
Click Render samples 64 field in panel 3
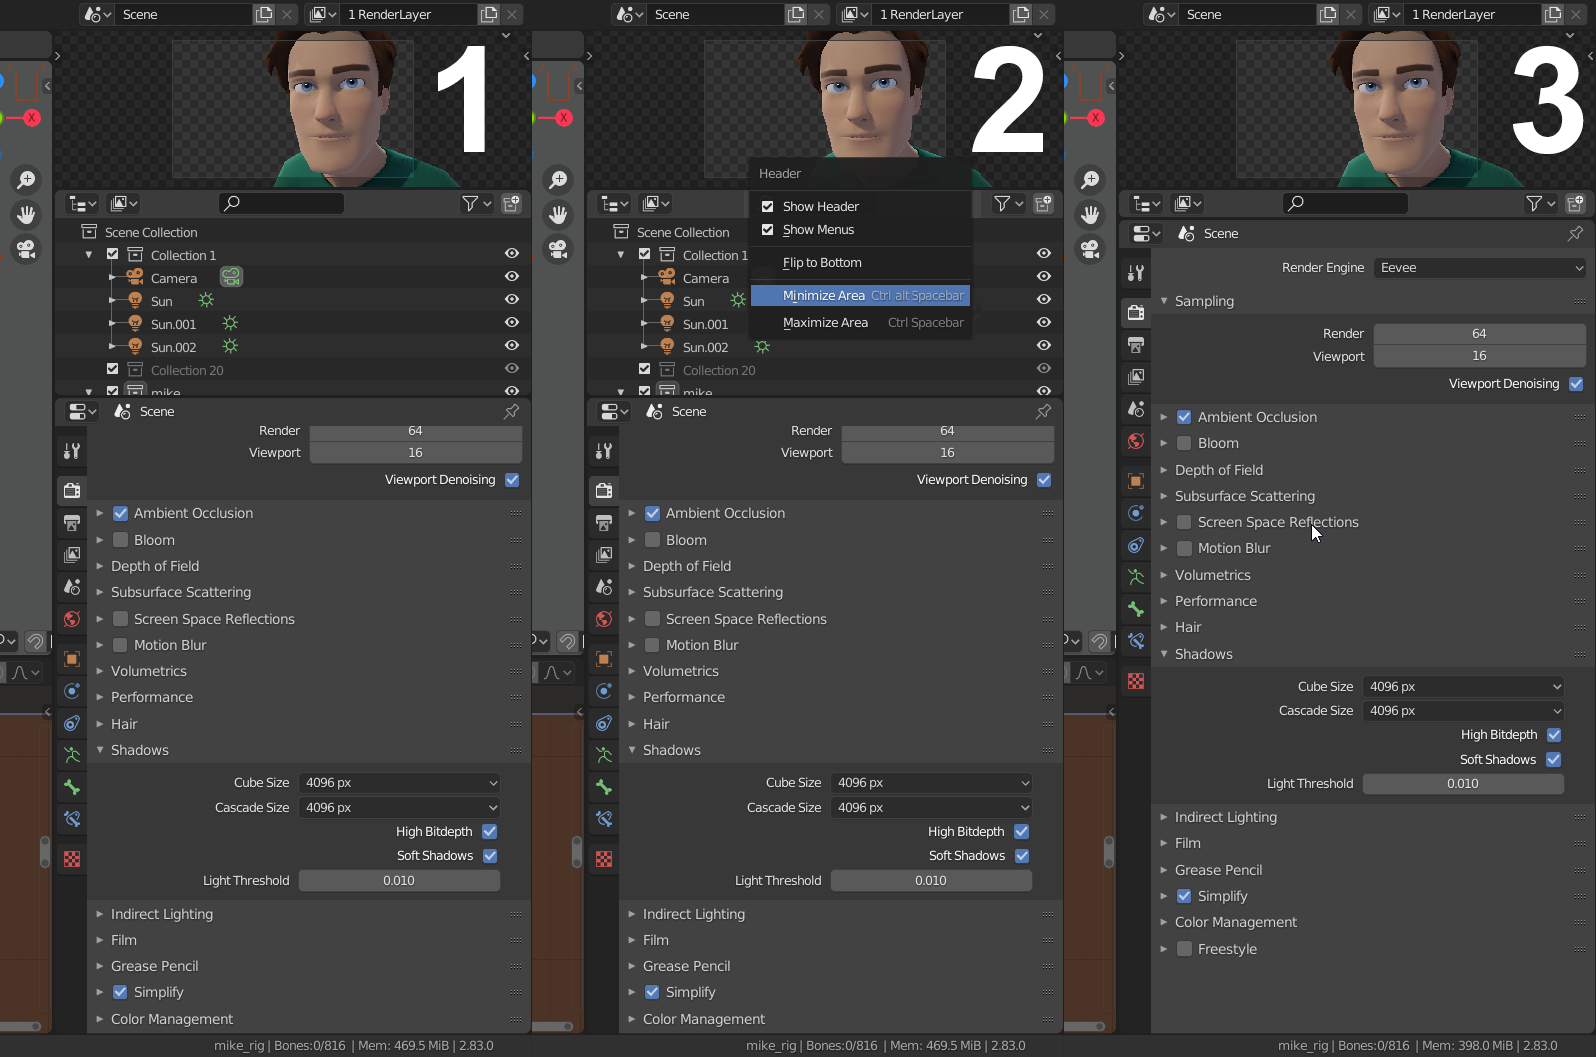coord(1479,334)
